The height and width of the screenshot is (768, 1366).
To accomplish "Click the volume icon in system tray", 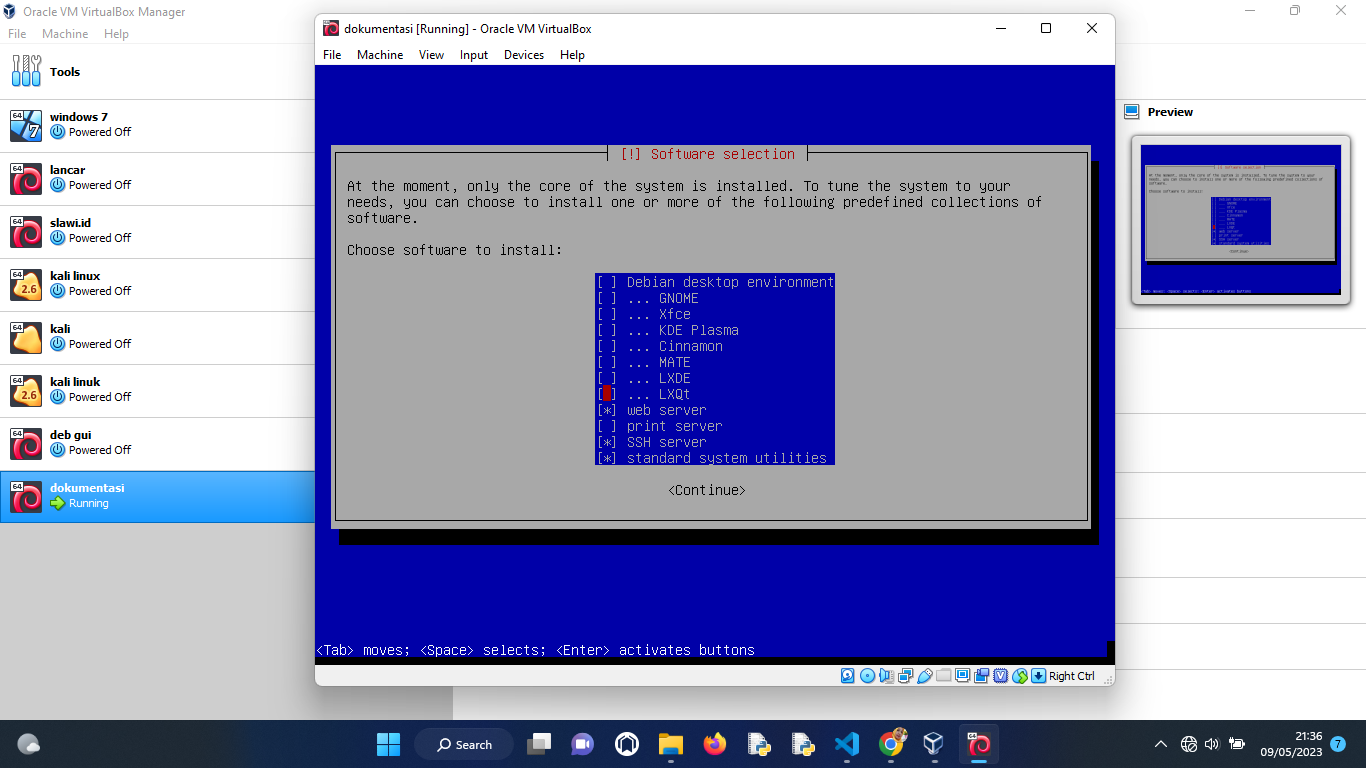I will (1212, 744).
